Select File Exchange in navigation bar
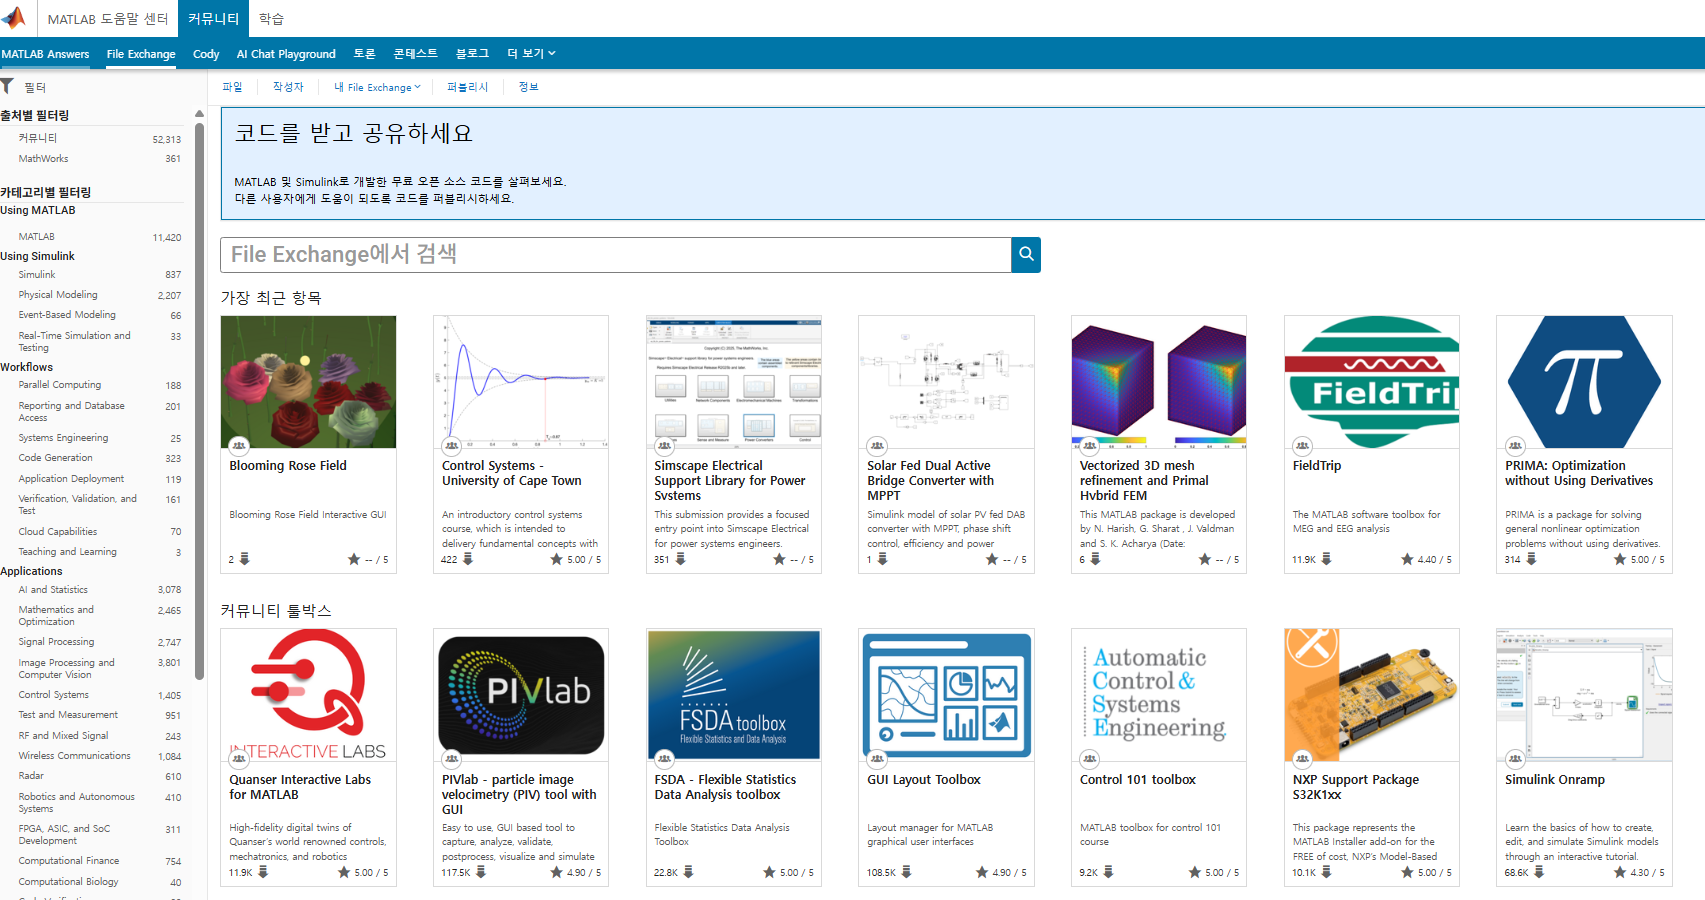The width and height of the screenshot is (1705, 900). click(141, 54)
